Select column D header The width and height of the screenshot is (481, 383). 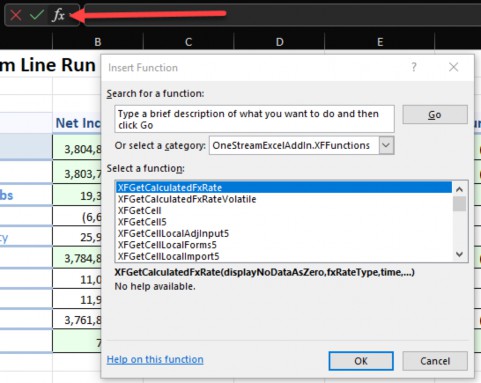[280, 42]
